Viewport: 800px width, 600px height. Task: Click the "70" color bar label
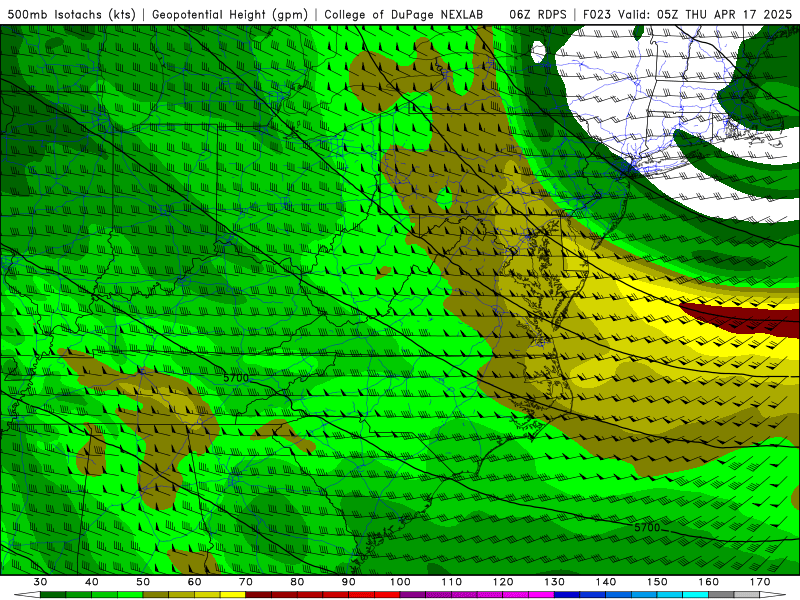246,582
